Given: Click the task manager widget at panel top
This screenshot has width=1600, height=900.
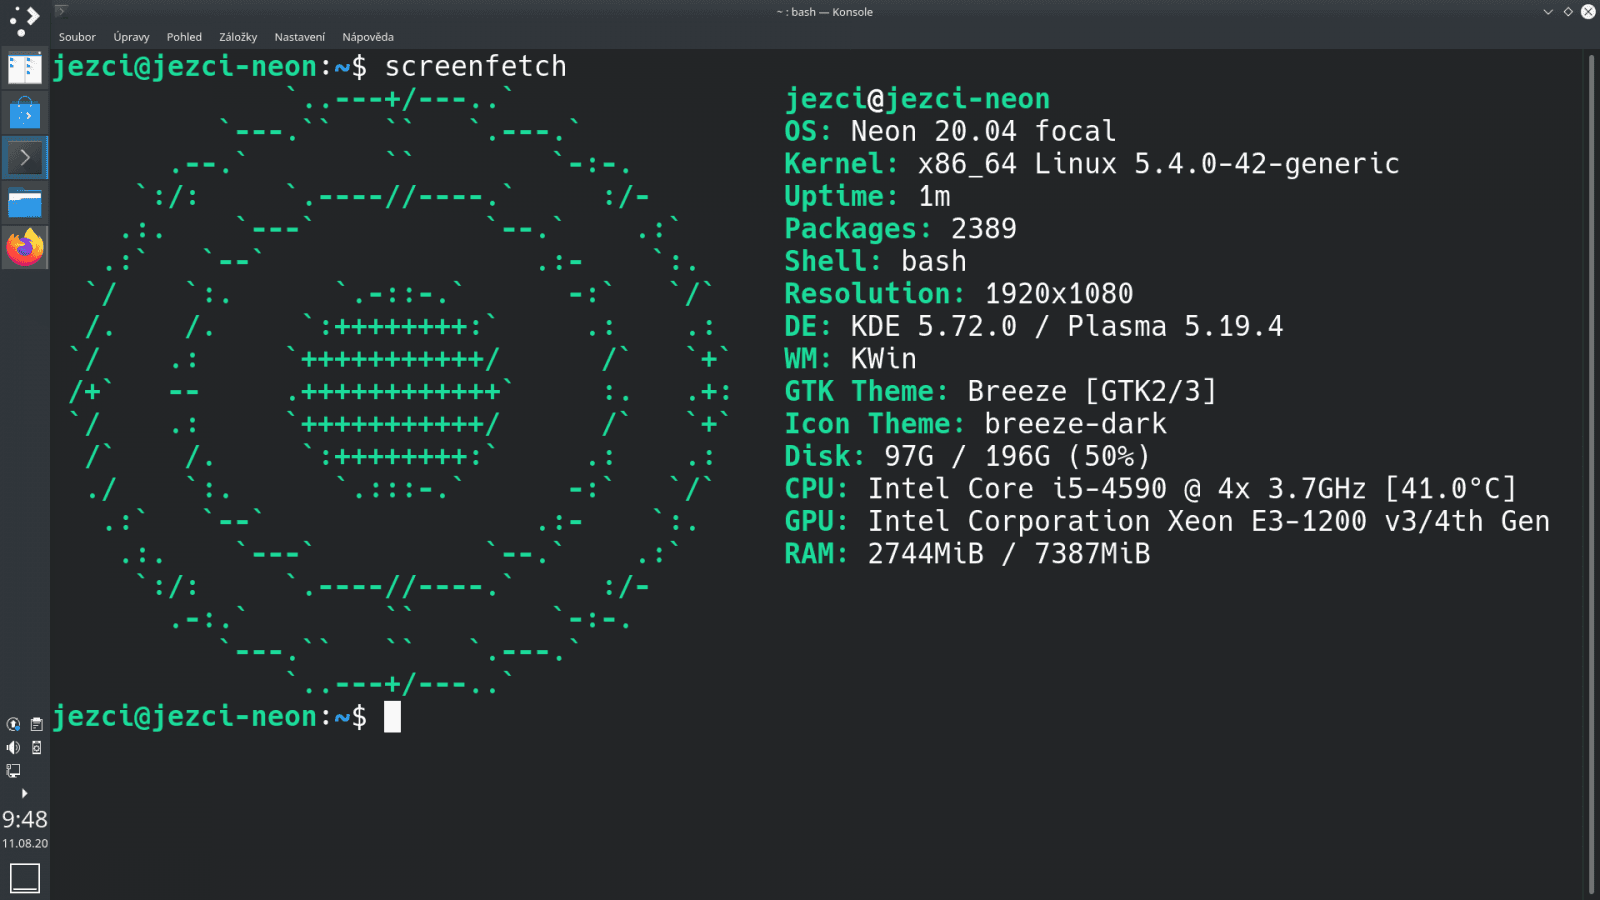Looking at the screenshot, I should (x=24, y=68).
